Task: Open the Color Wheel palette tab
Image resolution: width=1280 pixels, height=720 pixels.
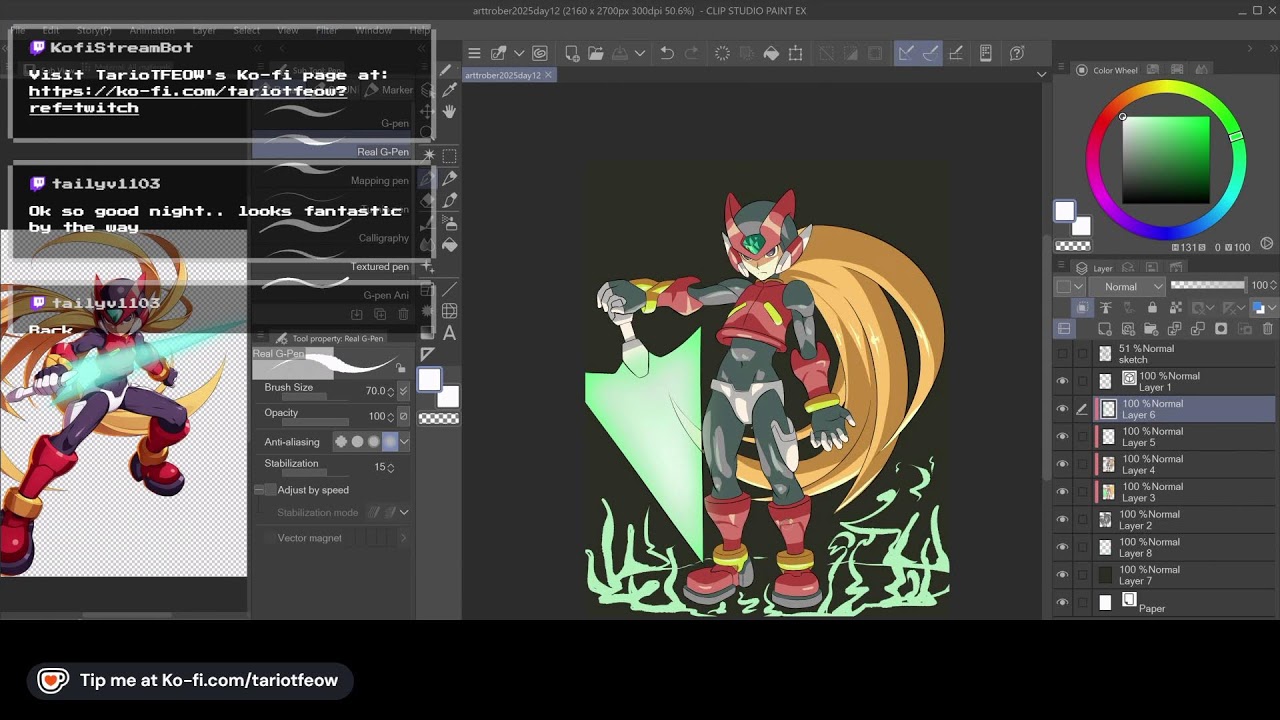Action: [x=1107, y=70]
